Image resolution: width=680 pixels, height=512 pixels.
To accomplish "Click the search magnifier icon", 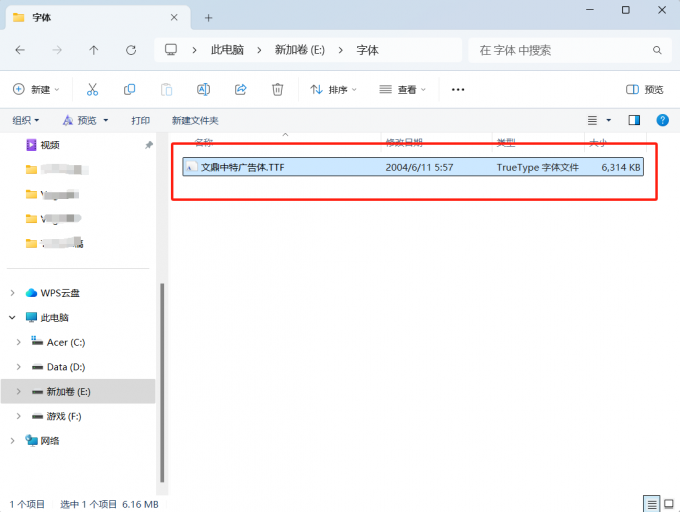I will click(x=657, y=50).
